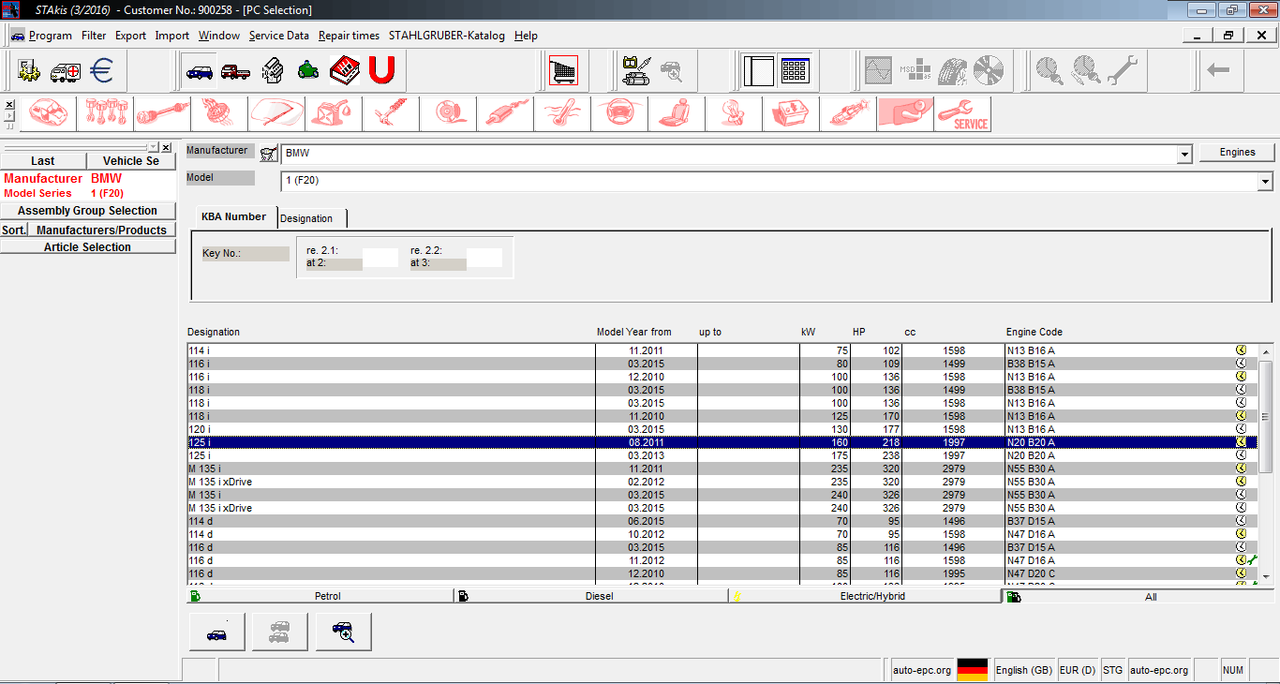Image resolution: width=1280 pixels, height=684 pixels.
Task: Open the spark plug ignition assembly group
Action: point(848,114)
